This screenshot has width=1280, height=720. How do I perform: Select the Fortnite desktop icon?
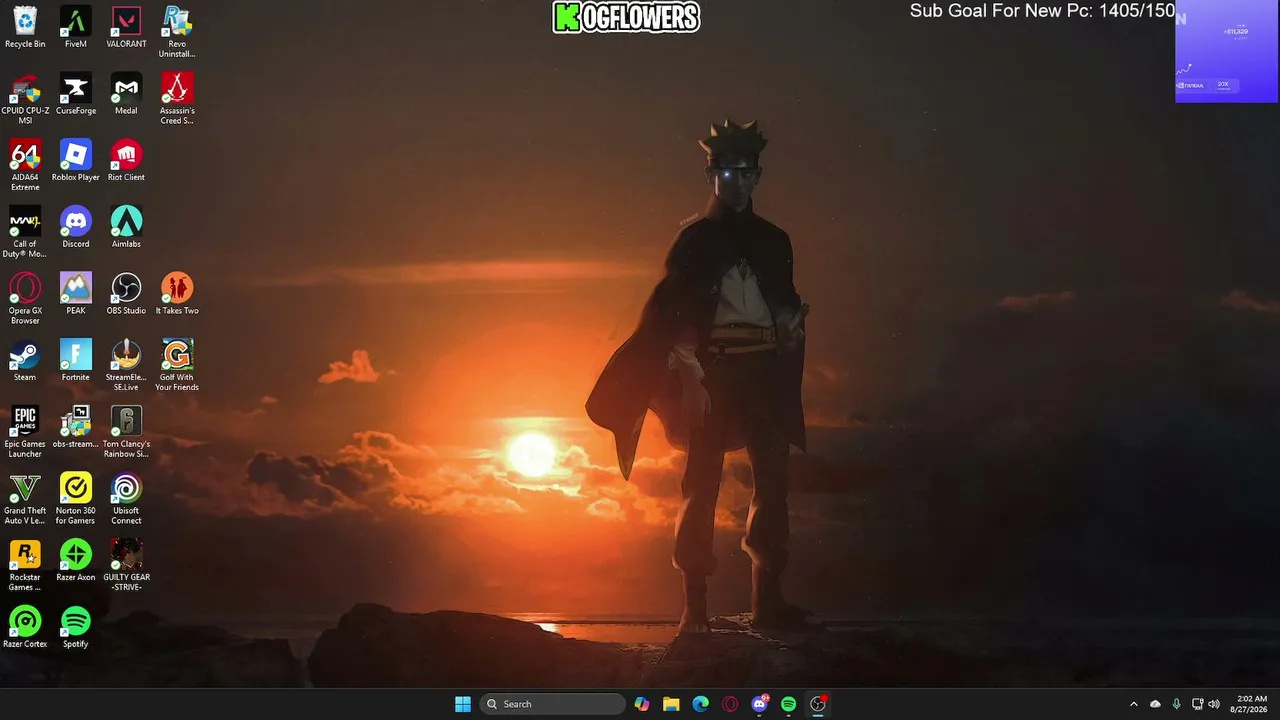tap(76, 361)
